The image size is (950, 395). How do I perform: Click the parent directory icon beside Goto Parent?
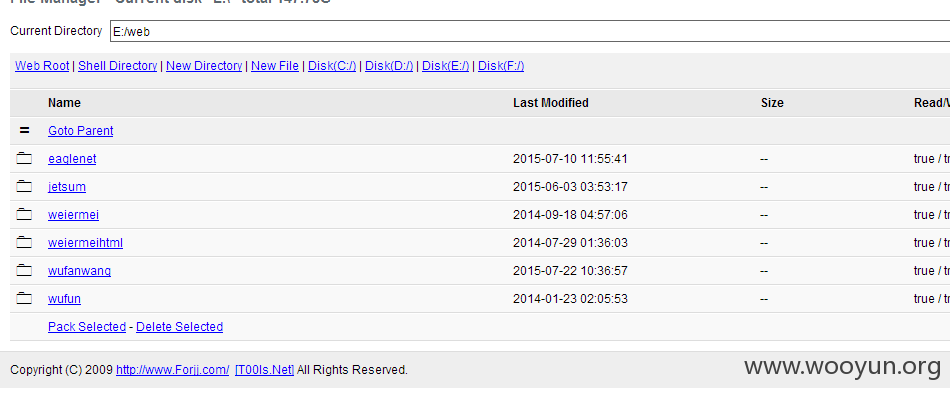pyautogui.click(x=24, y=131)
